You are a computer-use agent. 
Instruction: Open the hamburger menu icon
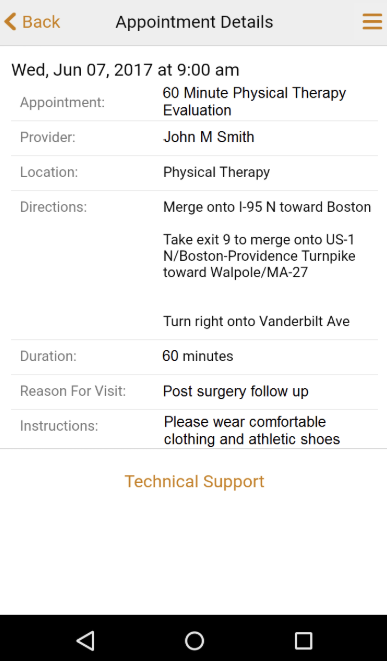click(x=372, y=21)
